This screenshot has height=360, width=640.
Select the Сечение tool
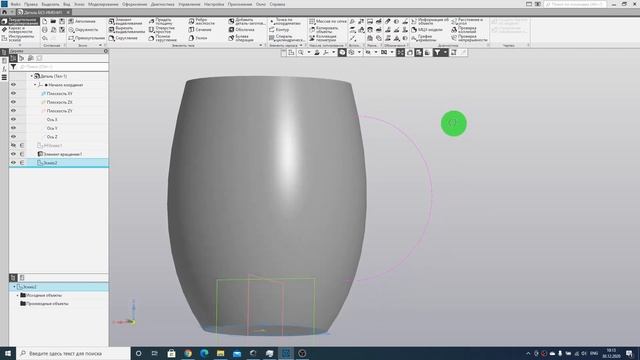point(200,30)
